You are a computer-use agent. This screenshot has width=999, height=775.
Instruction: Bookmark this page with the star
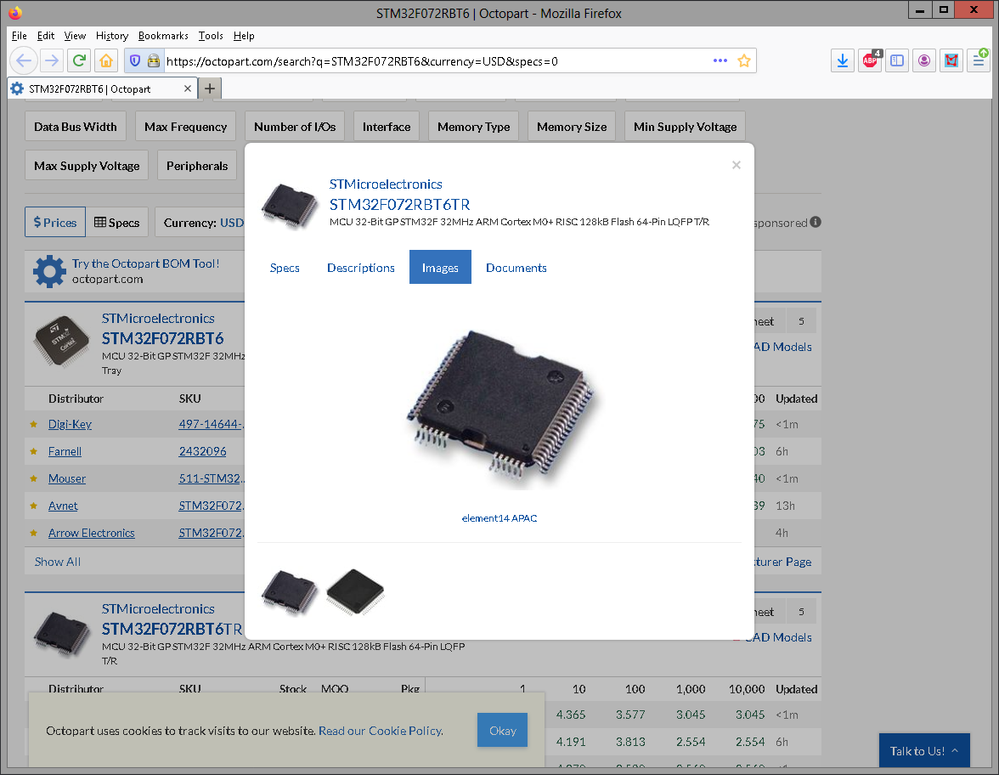pyautogui.click(x=744, y=61)
